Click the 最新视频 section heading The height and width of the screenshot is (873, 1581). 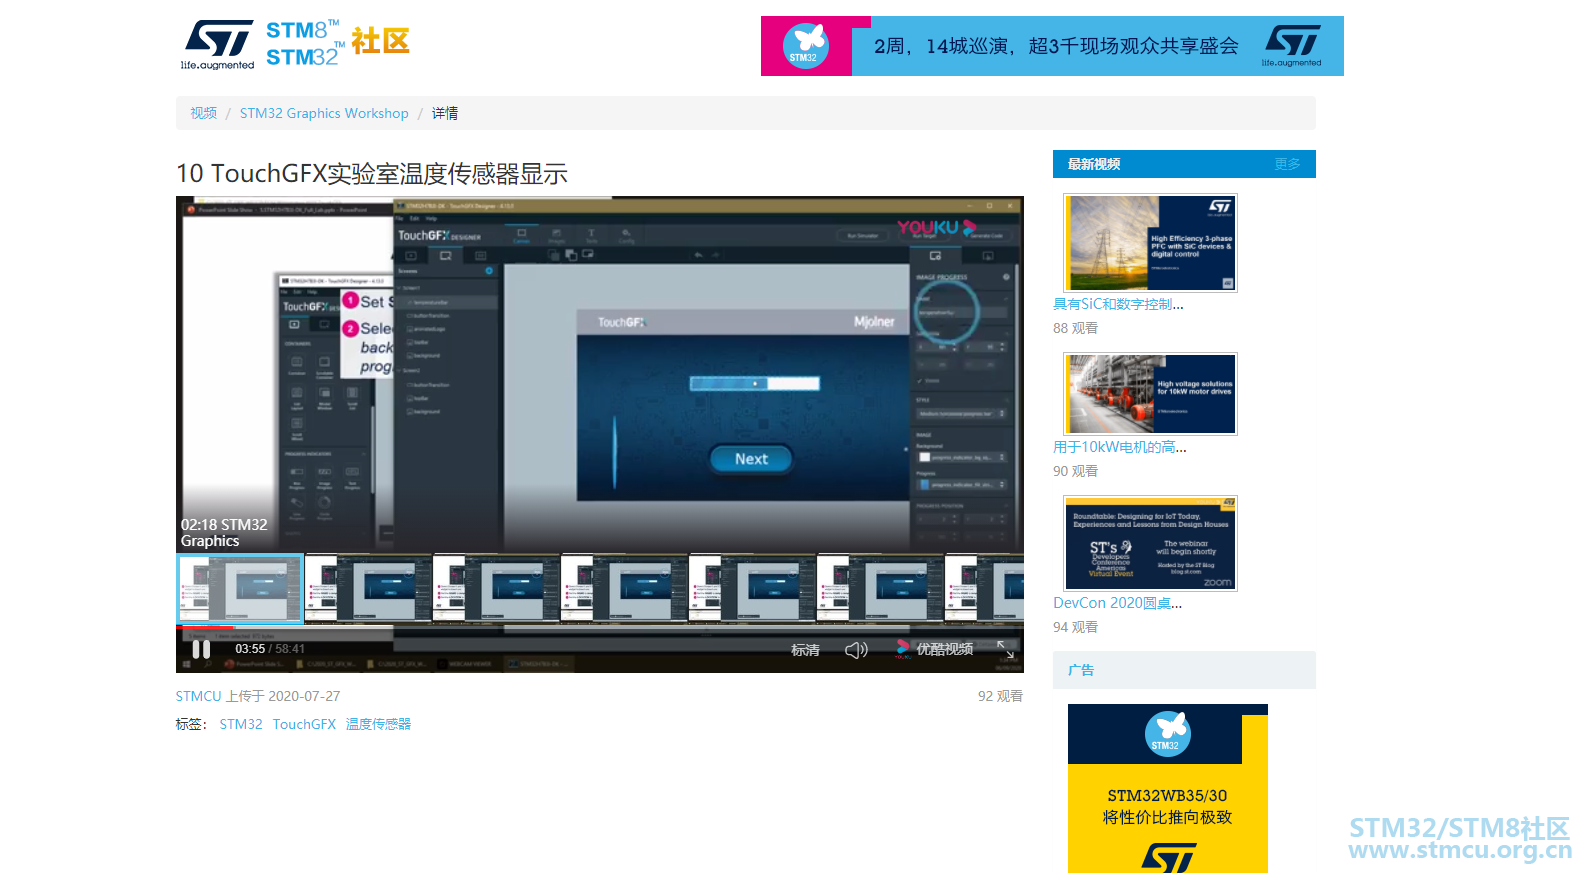1094,164
